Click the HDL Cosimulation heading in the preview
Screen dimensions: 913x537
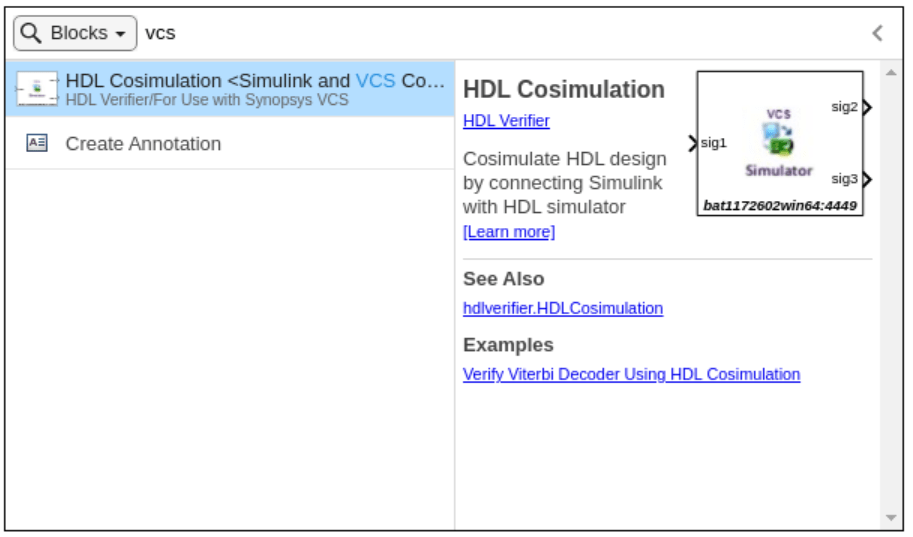[564, 90]
